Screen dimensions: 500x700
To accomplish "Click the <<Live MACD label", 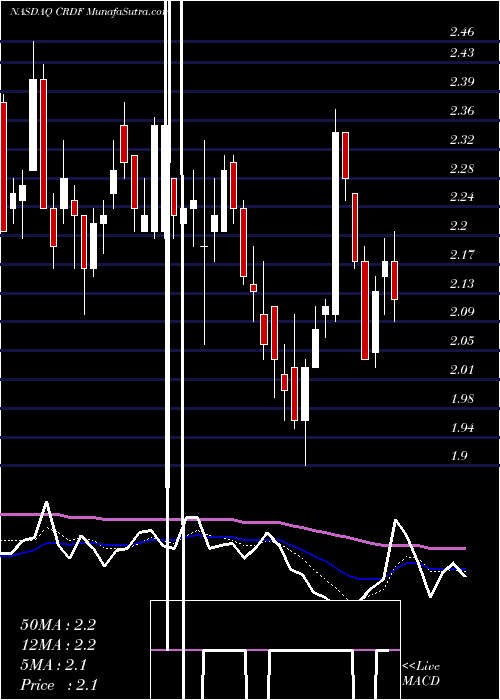I will pyautogui.click(x=421, y=674).
